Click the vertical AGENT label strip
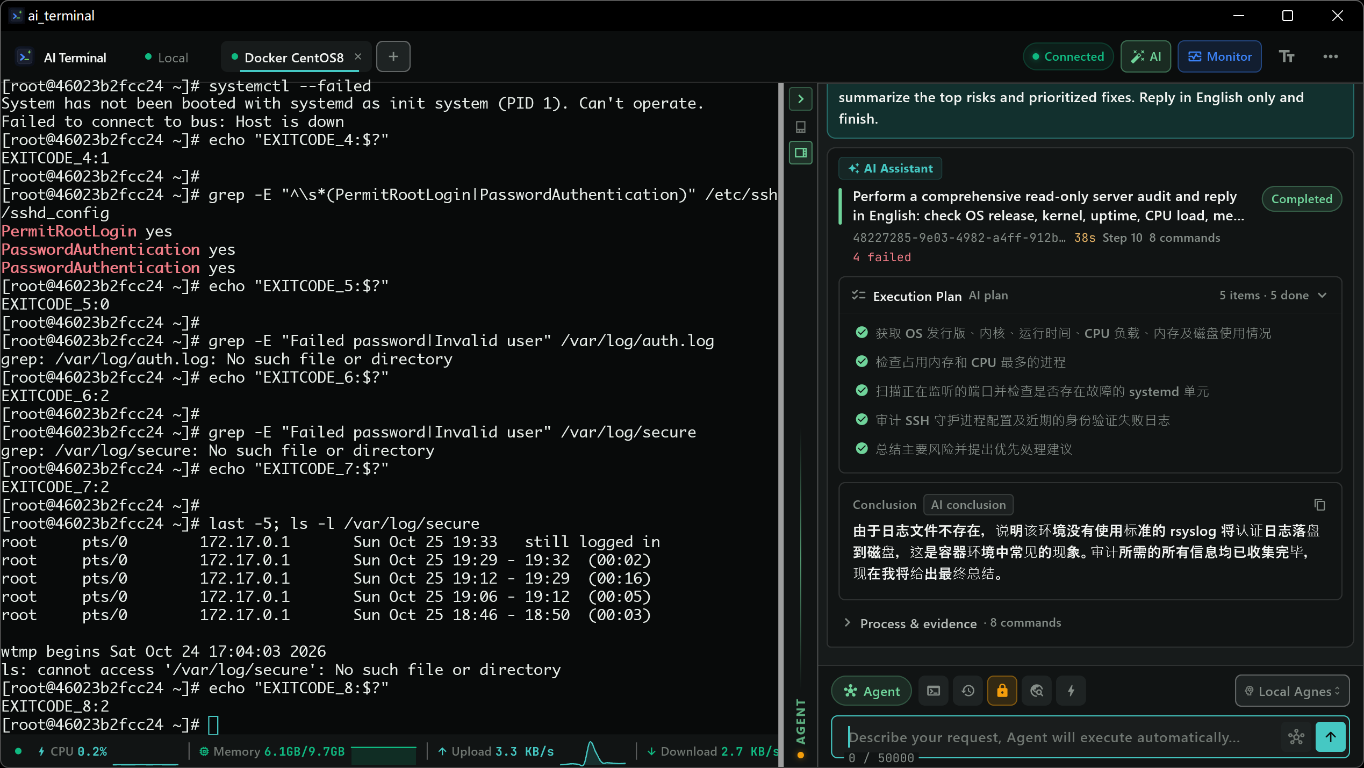 click(x=800, y=722)
